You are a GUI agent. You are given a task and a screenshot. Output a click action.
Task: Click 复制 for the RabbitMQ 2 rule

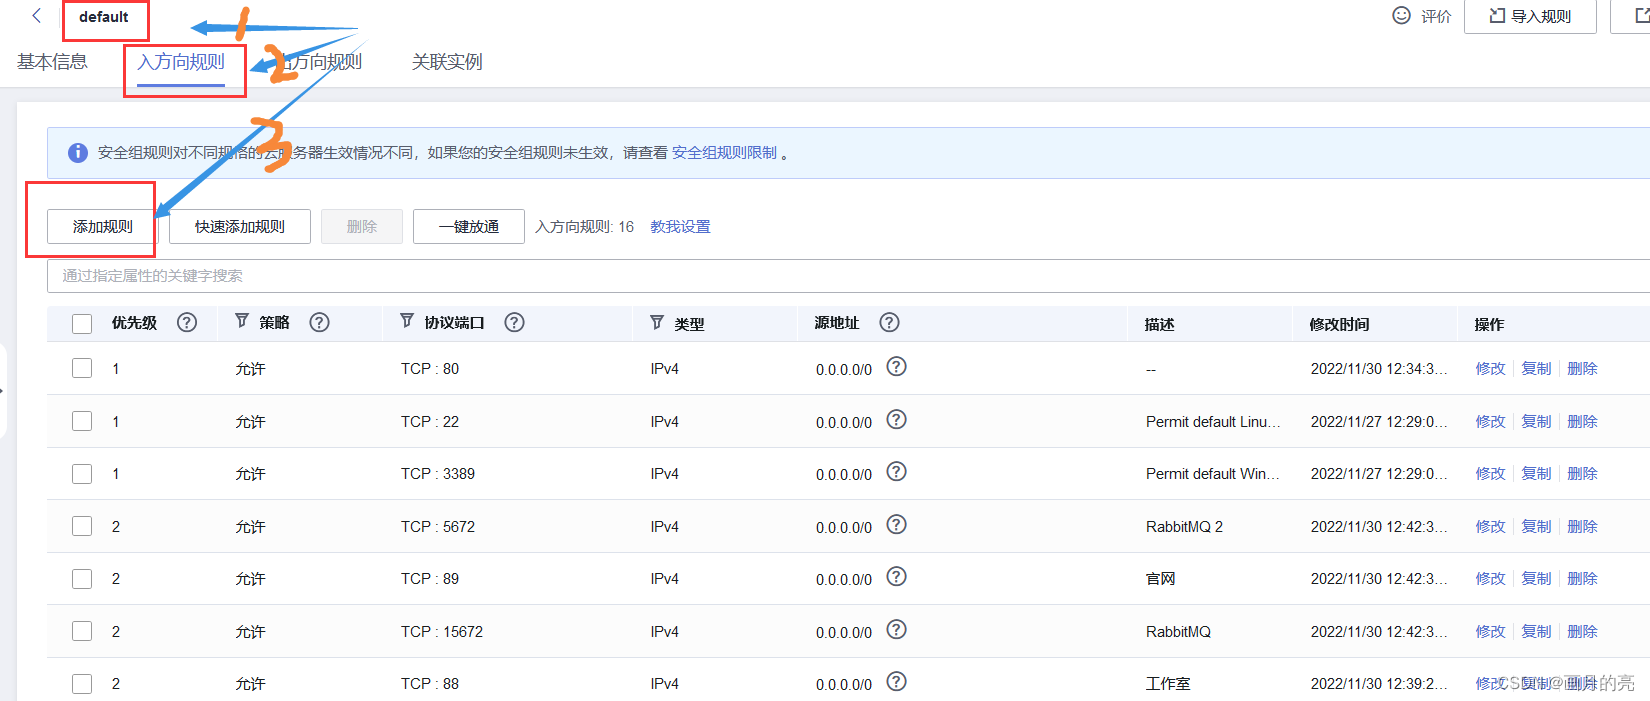click(1536, 527)
